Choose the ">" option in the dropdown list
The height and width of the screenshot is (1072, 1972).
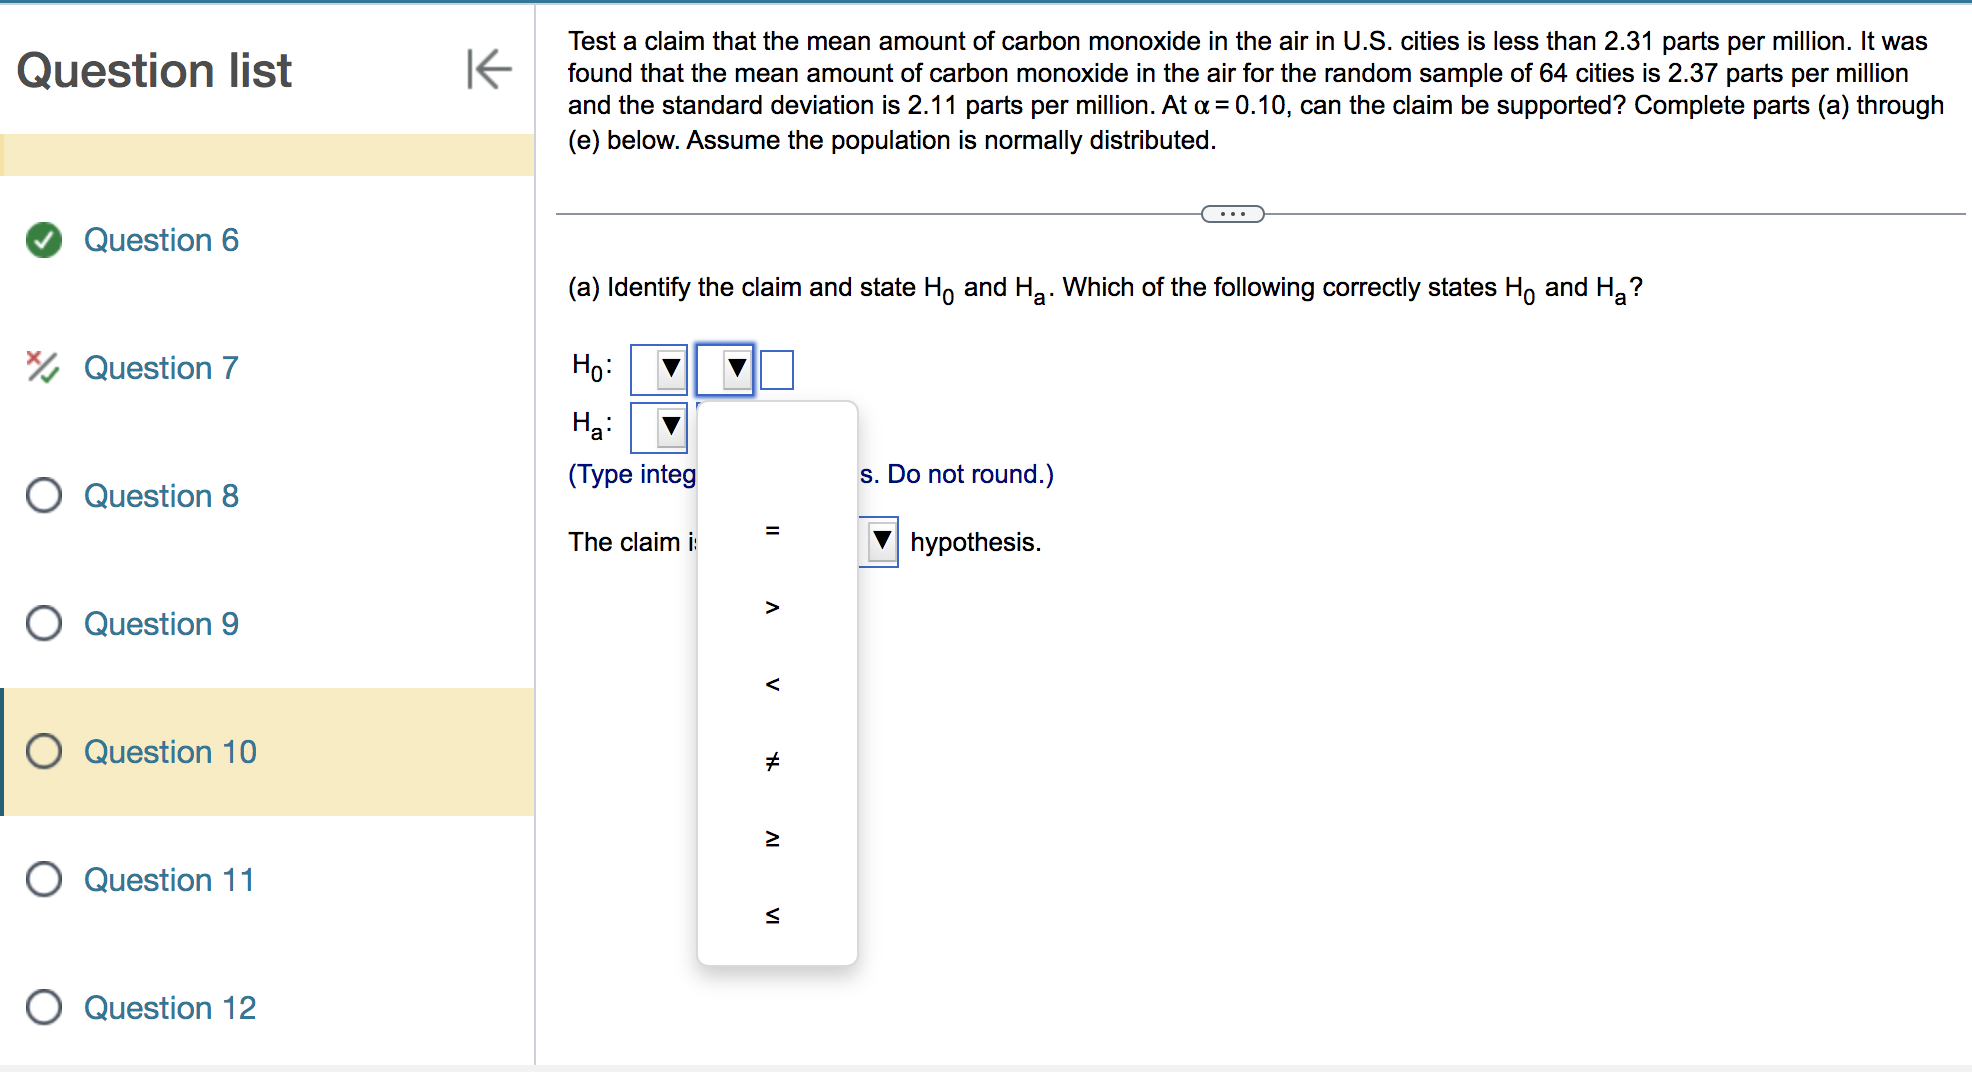coord(771,607)
